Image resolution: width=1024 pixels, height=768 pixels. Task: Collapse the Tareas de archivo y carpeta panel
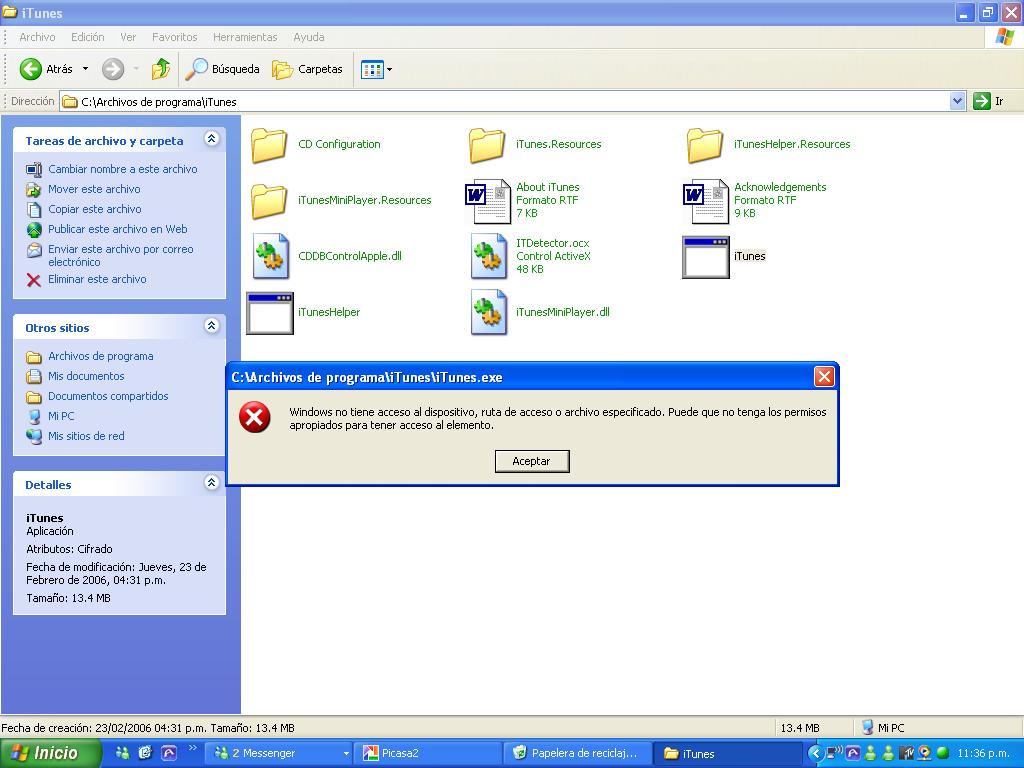211,140
